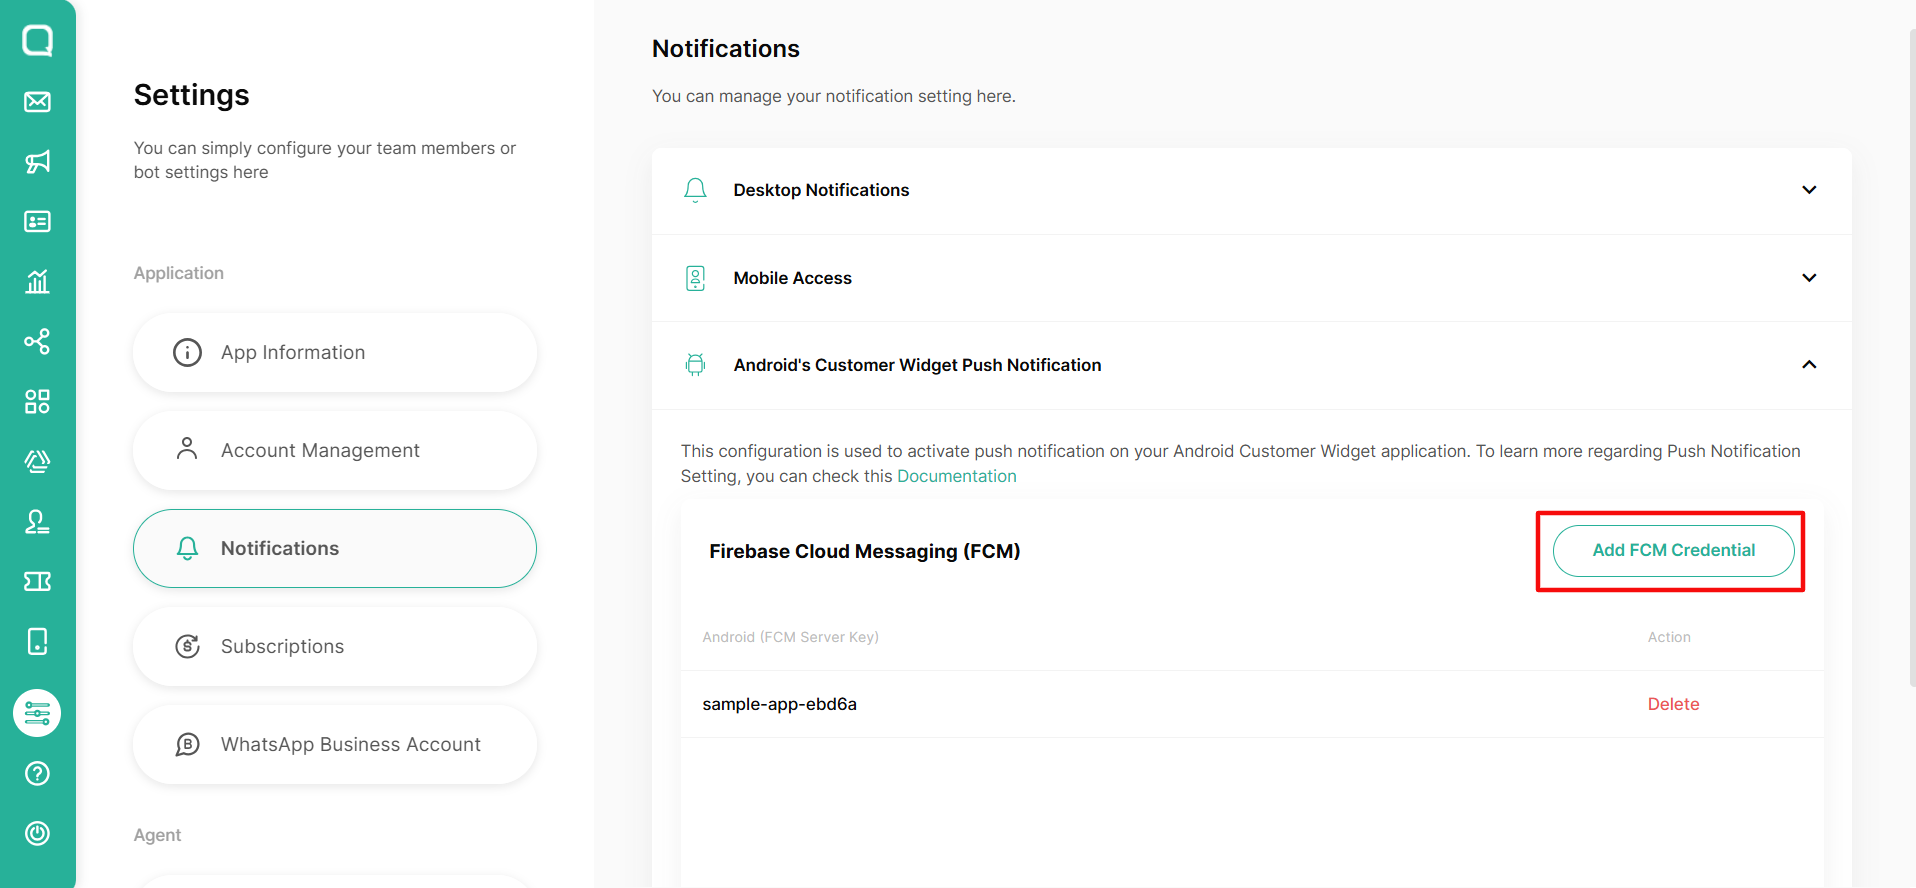
Task: Click the Agent section label
Action: [157, 835]
